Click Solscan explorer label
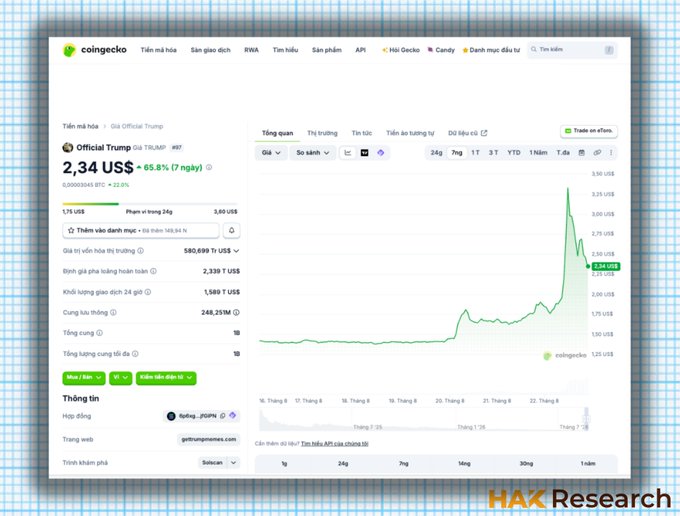 pyautogui.click(x=212, y=463)
